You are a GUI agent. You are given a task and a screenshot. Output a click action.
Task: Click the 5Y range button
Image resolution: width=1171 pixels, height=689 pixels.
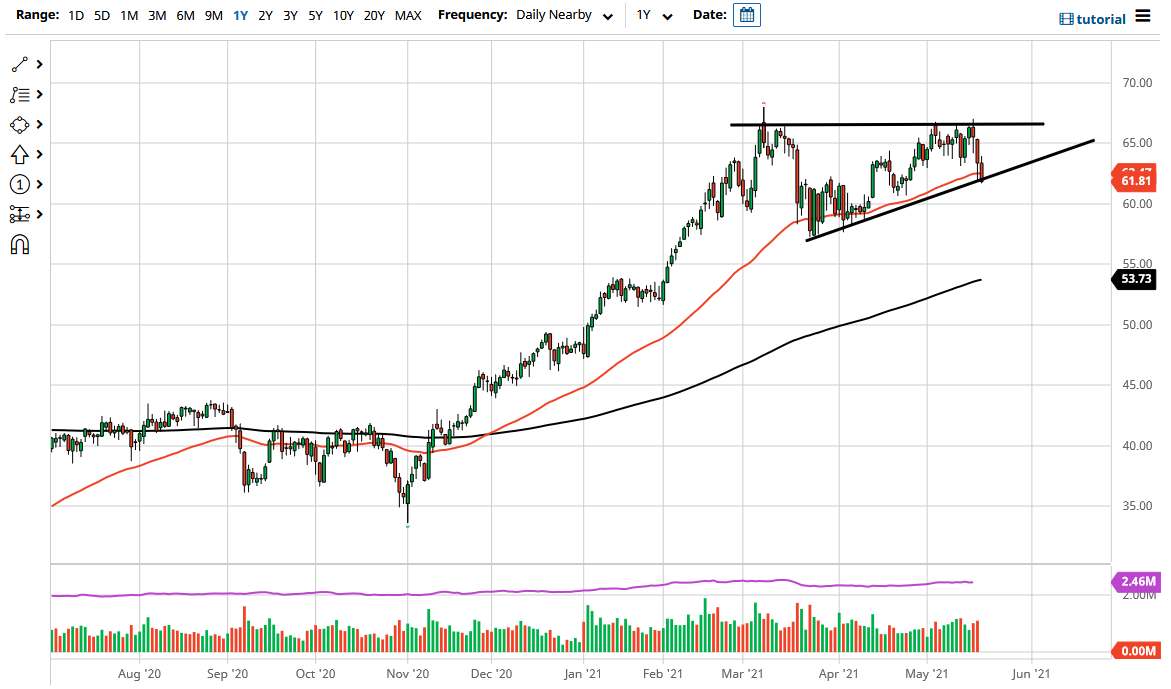(315, 16)
